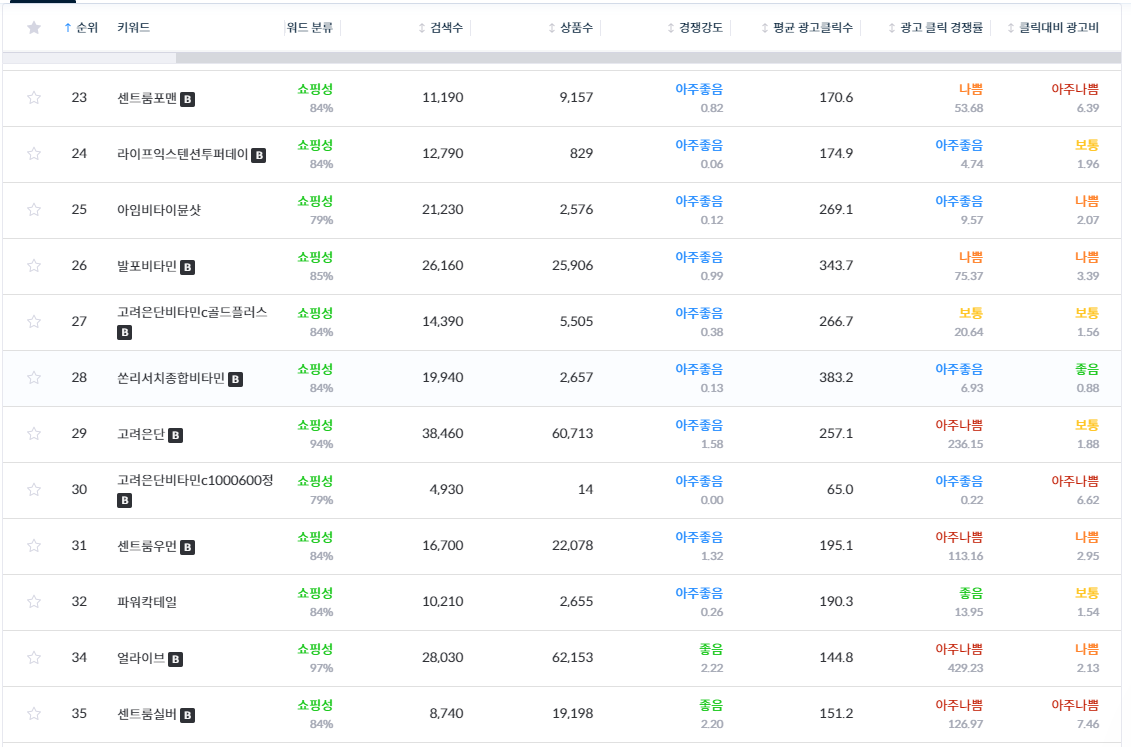Sort by 상품수 column header
The image size is (1131, 747).
[571, 27]
